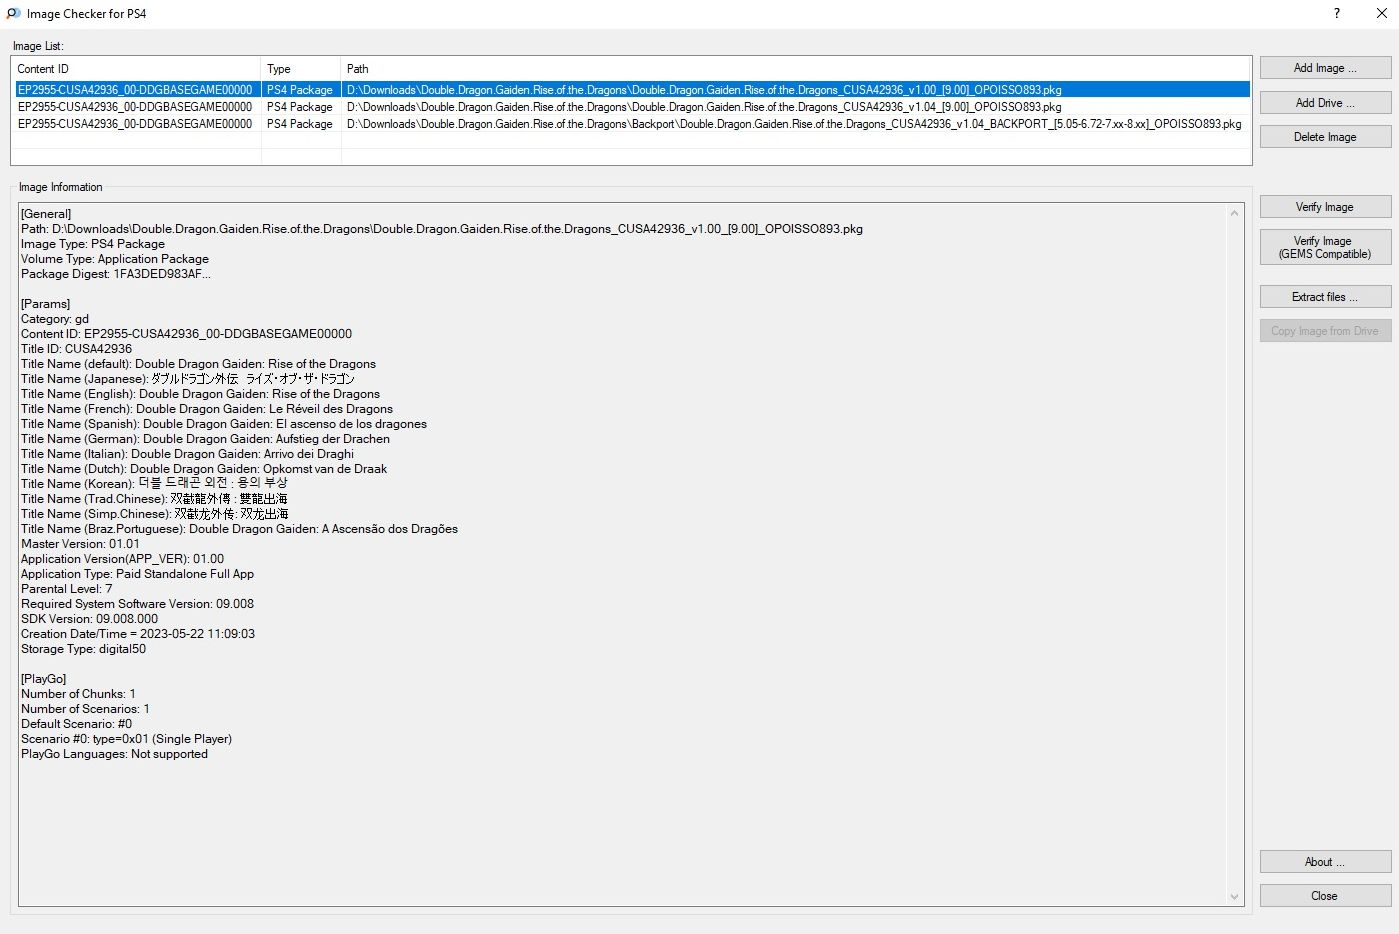Click Extract files button
Viewport: 1399px width, 934px height.
point(1325,297)
